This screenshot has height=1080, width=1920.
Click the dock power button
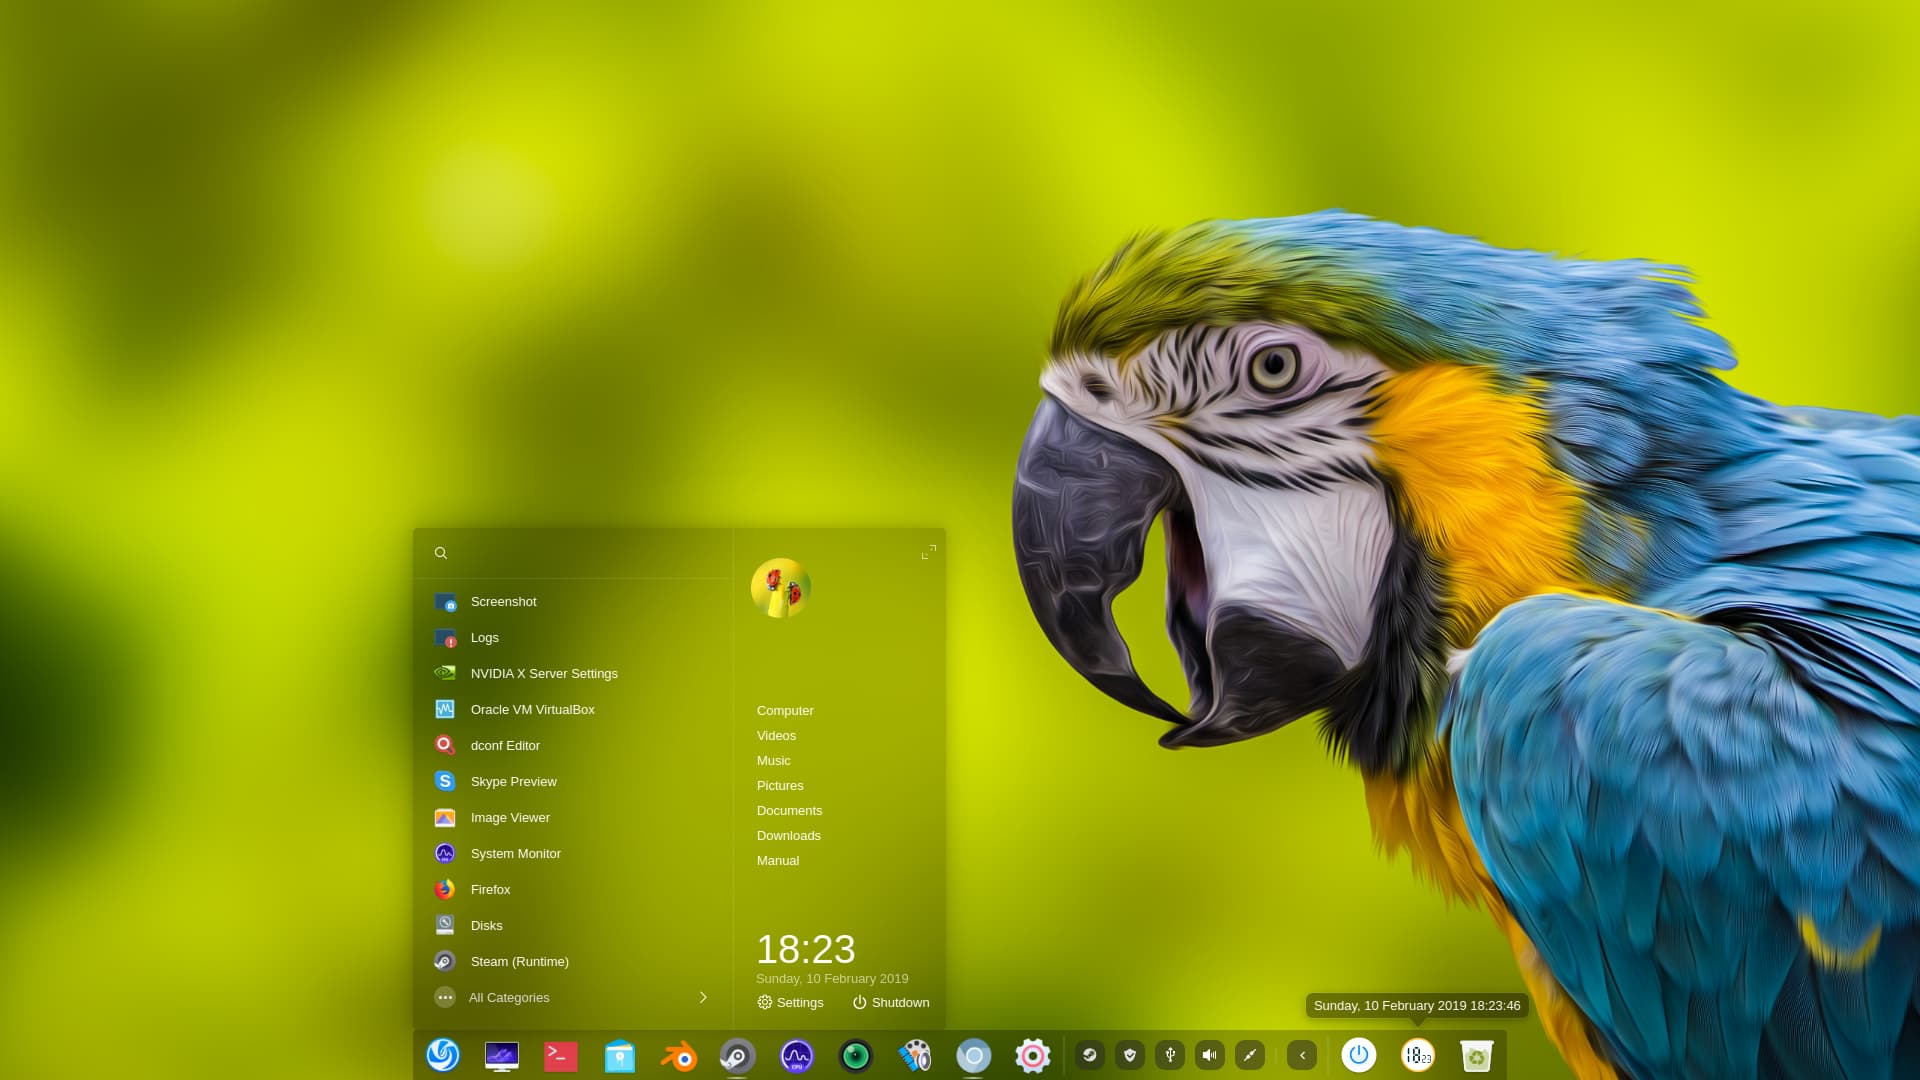click(x=1359, y=1055)
